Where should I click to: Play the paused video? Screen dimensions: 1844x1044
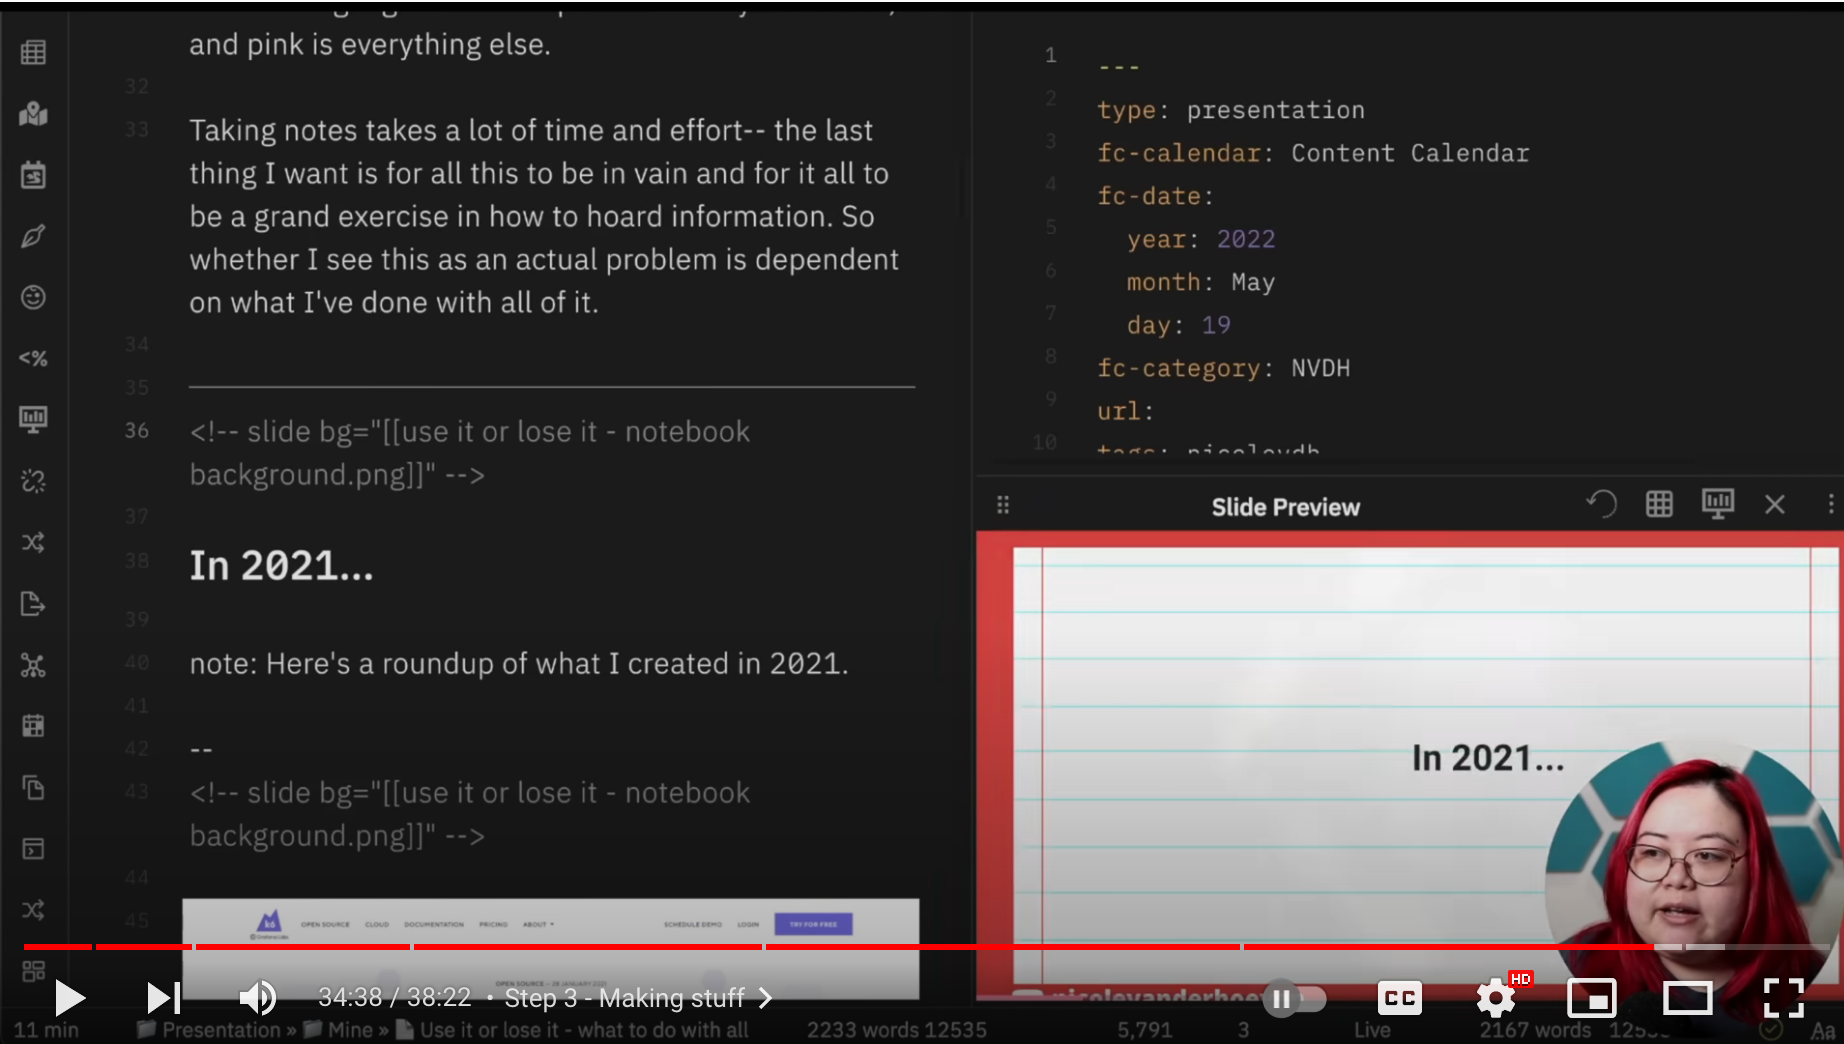tap(69, 997)
